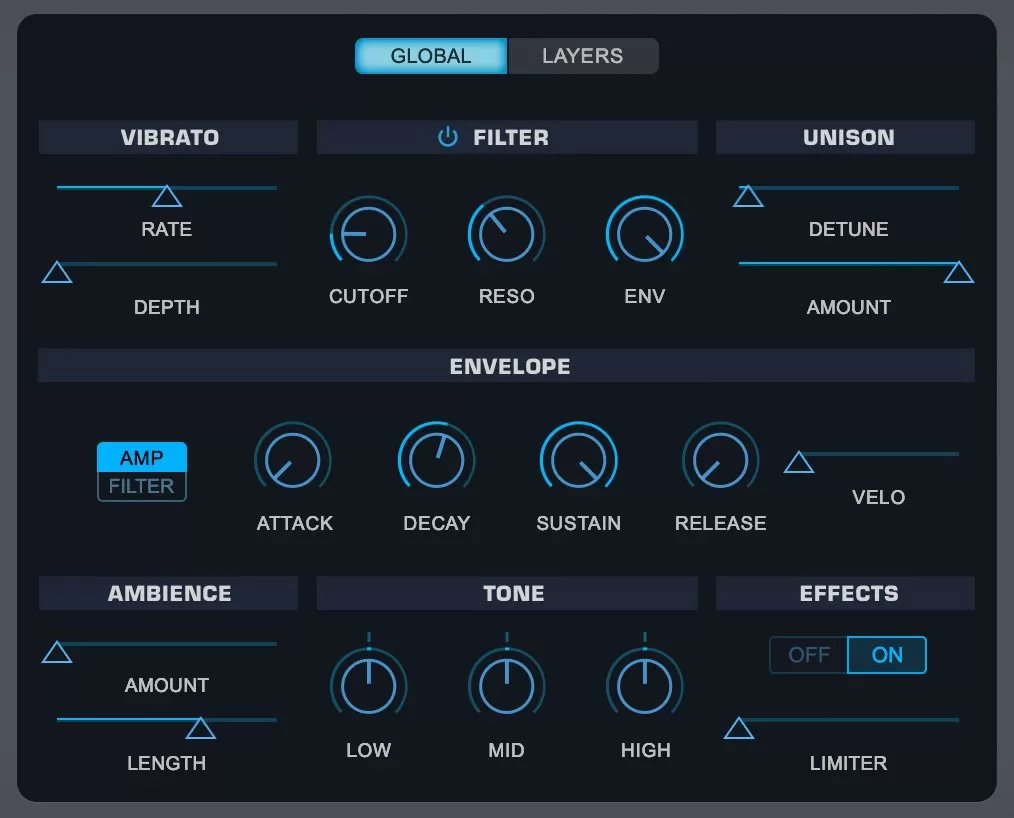Click the ATTACK knob in the Envelope section
Image resolution: width=1014 pixels, height=818 pixels.
tap(293, 459)
